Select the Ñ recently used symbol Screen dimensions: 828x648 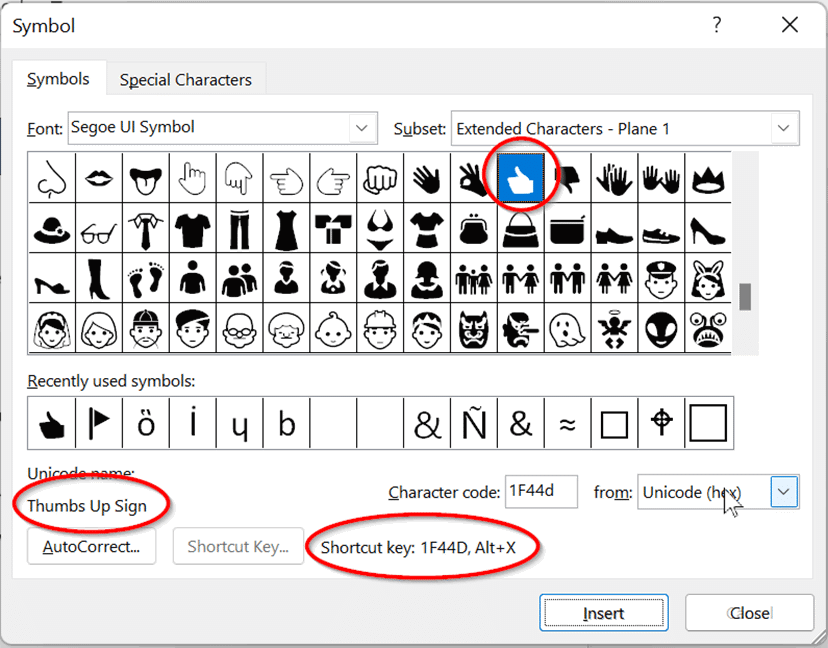[474, 423]
